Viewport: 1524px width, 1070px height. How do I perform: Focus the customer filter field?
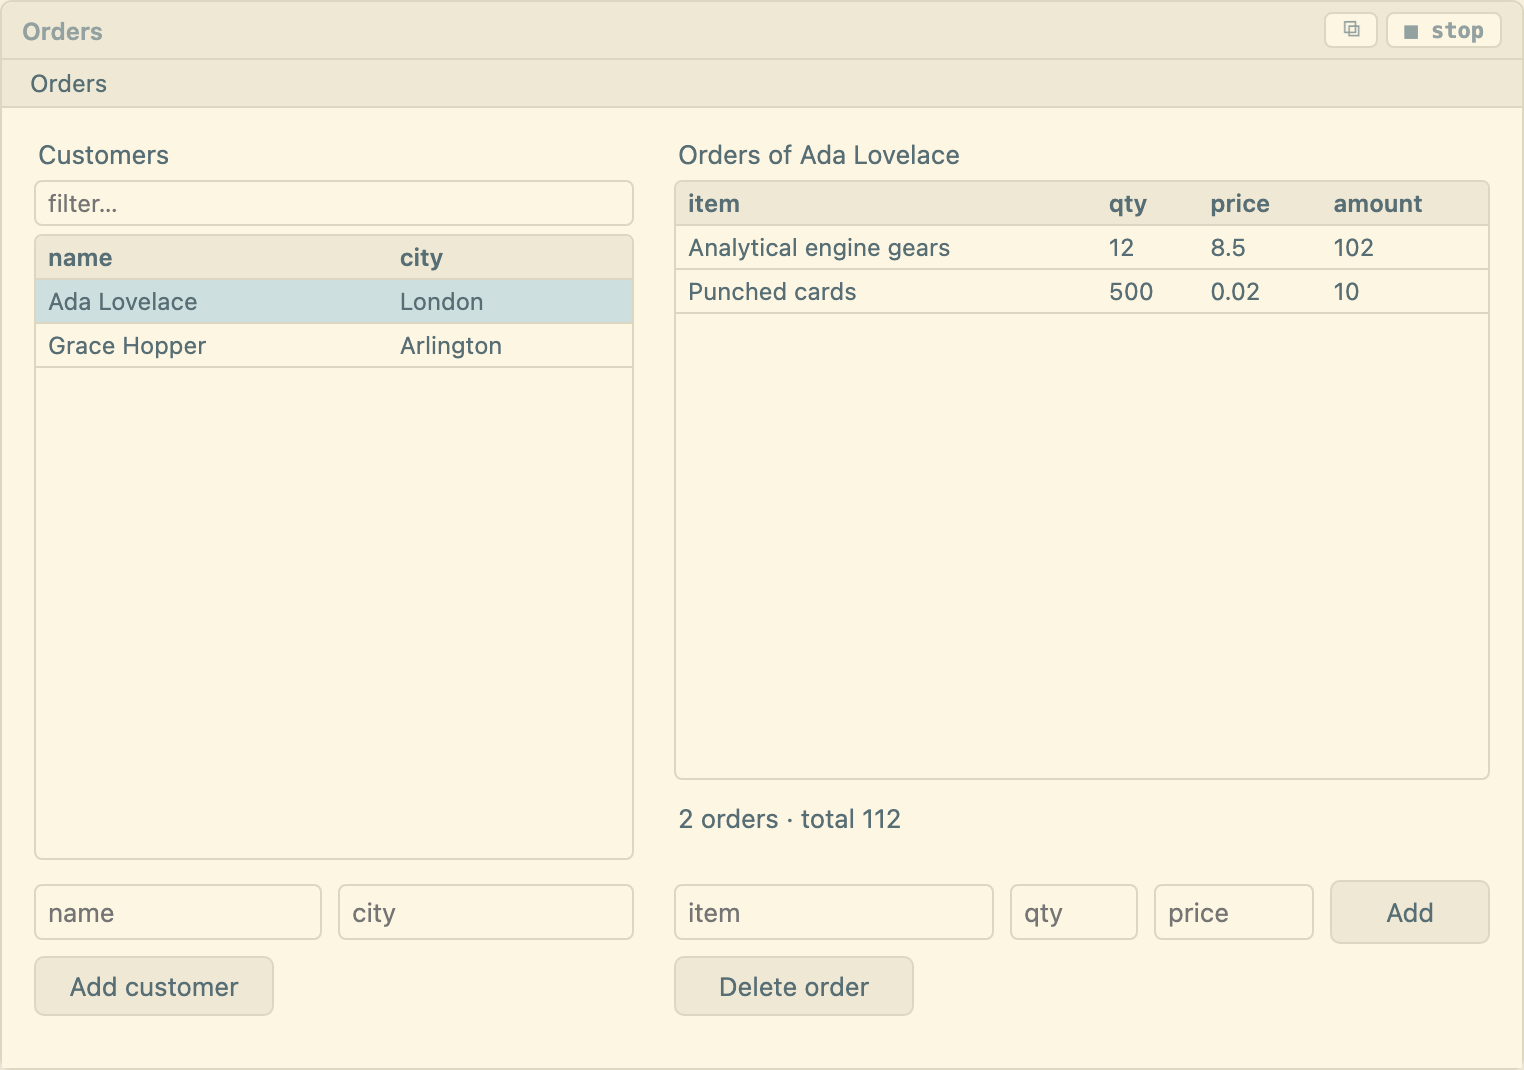click(334, 203)
